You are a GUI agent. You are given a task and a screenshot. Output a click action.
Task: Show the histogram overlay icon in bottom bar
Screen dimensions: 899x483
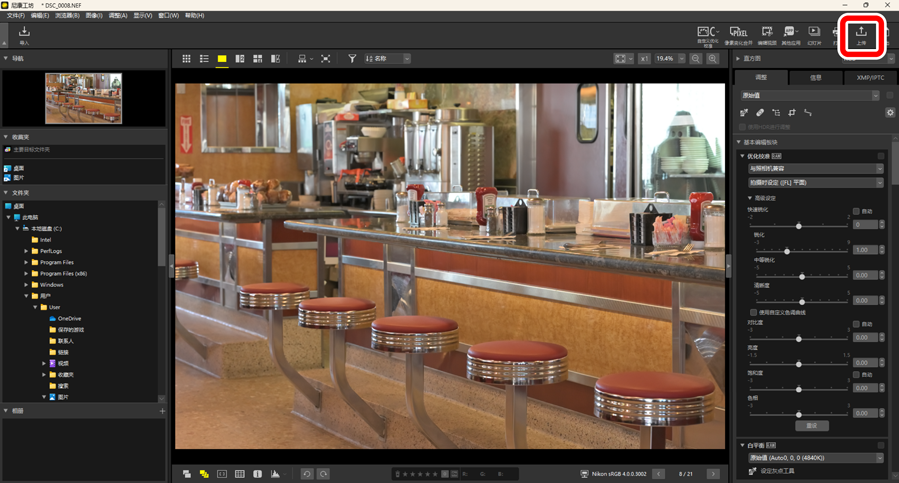coord(275,474)
